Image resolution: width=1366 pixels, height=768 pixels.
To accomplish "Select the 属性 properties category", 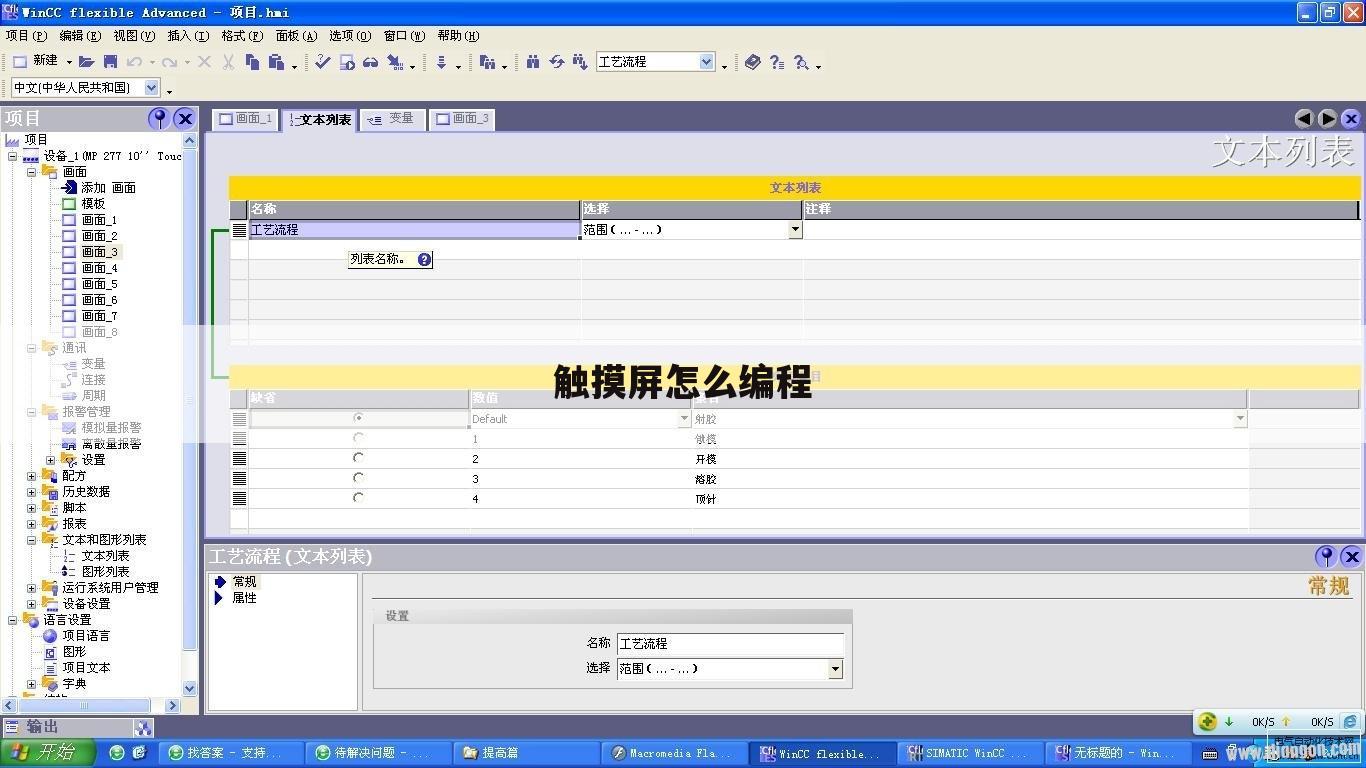I will (x=244, y=598).
